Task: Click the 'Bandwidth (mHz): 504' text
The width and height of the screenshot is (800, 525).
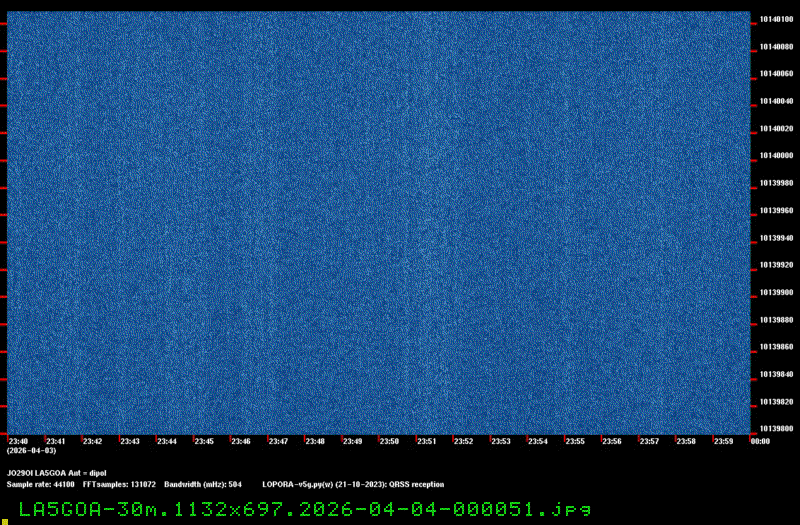Action: pyautogui.click(x=203, y=485)
